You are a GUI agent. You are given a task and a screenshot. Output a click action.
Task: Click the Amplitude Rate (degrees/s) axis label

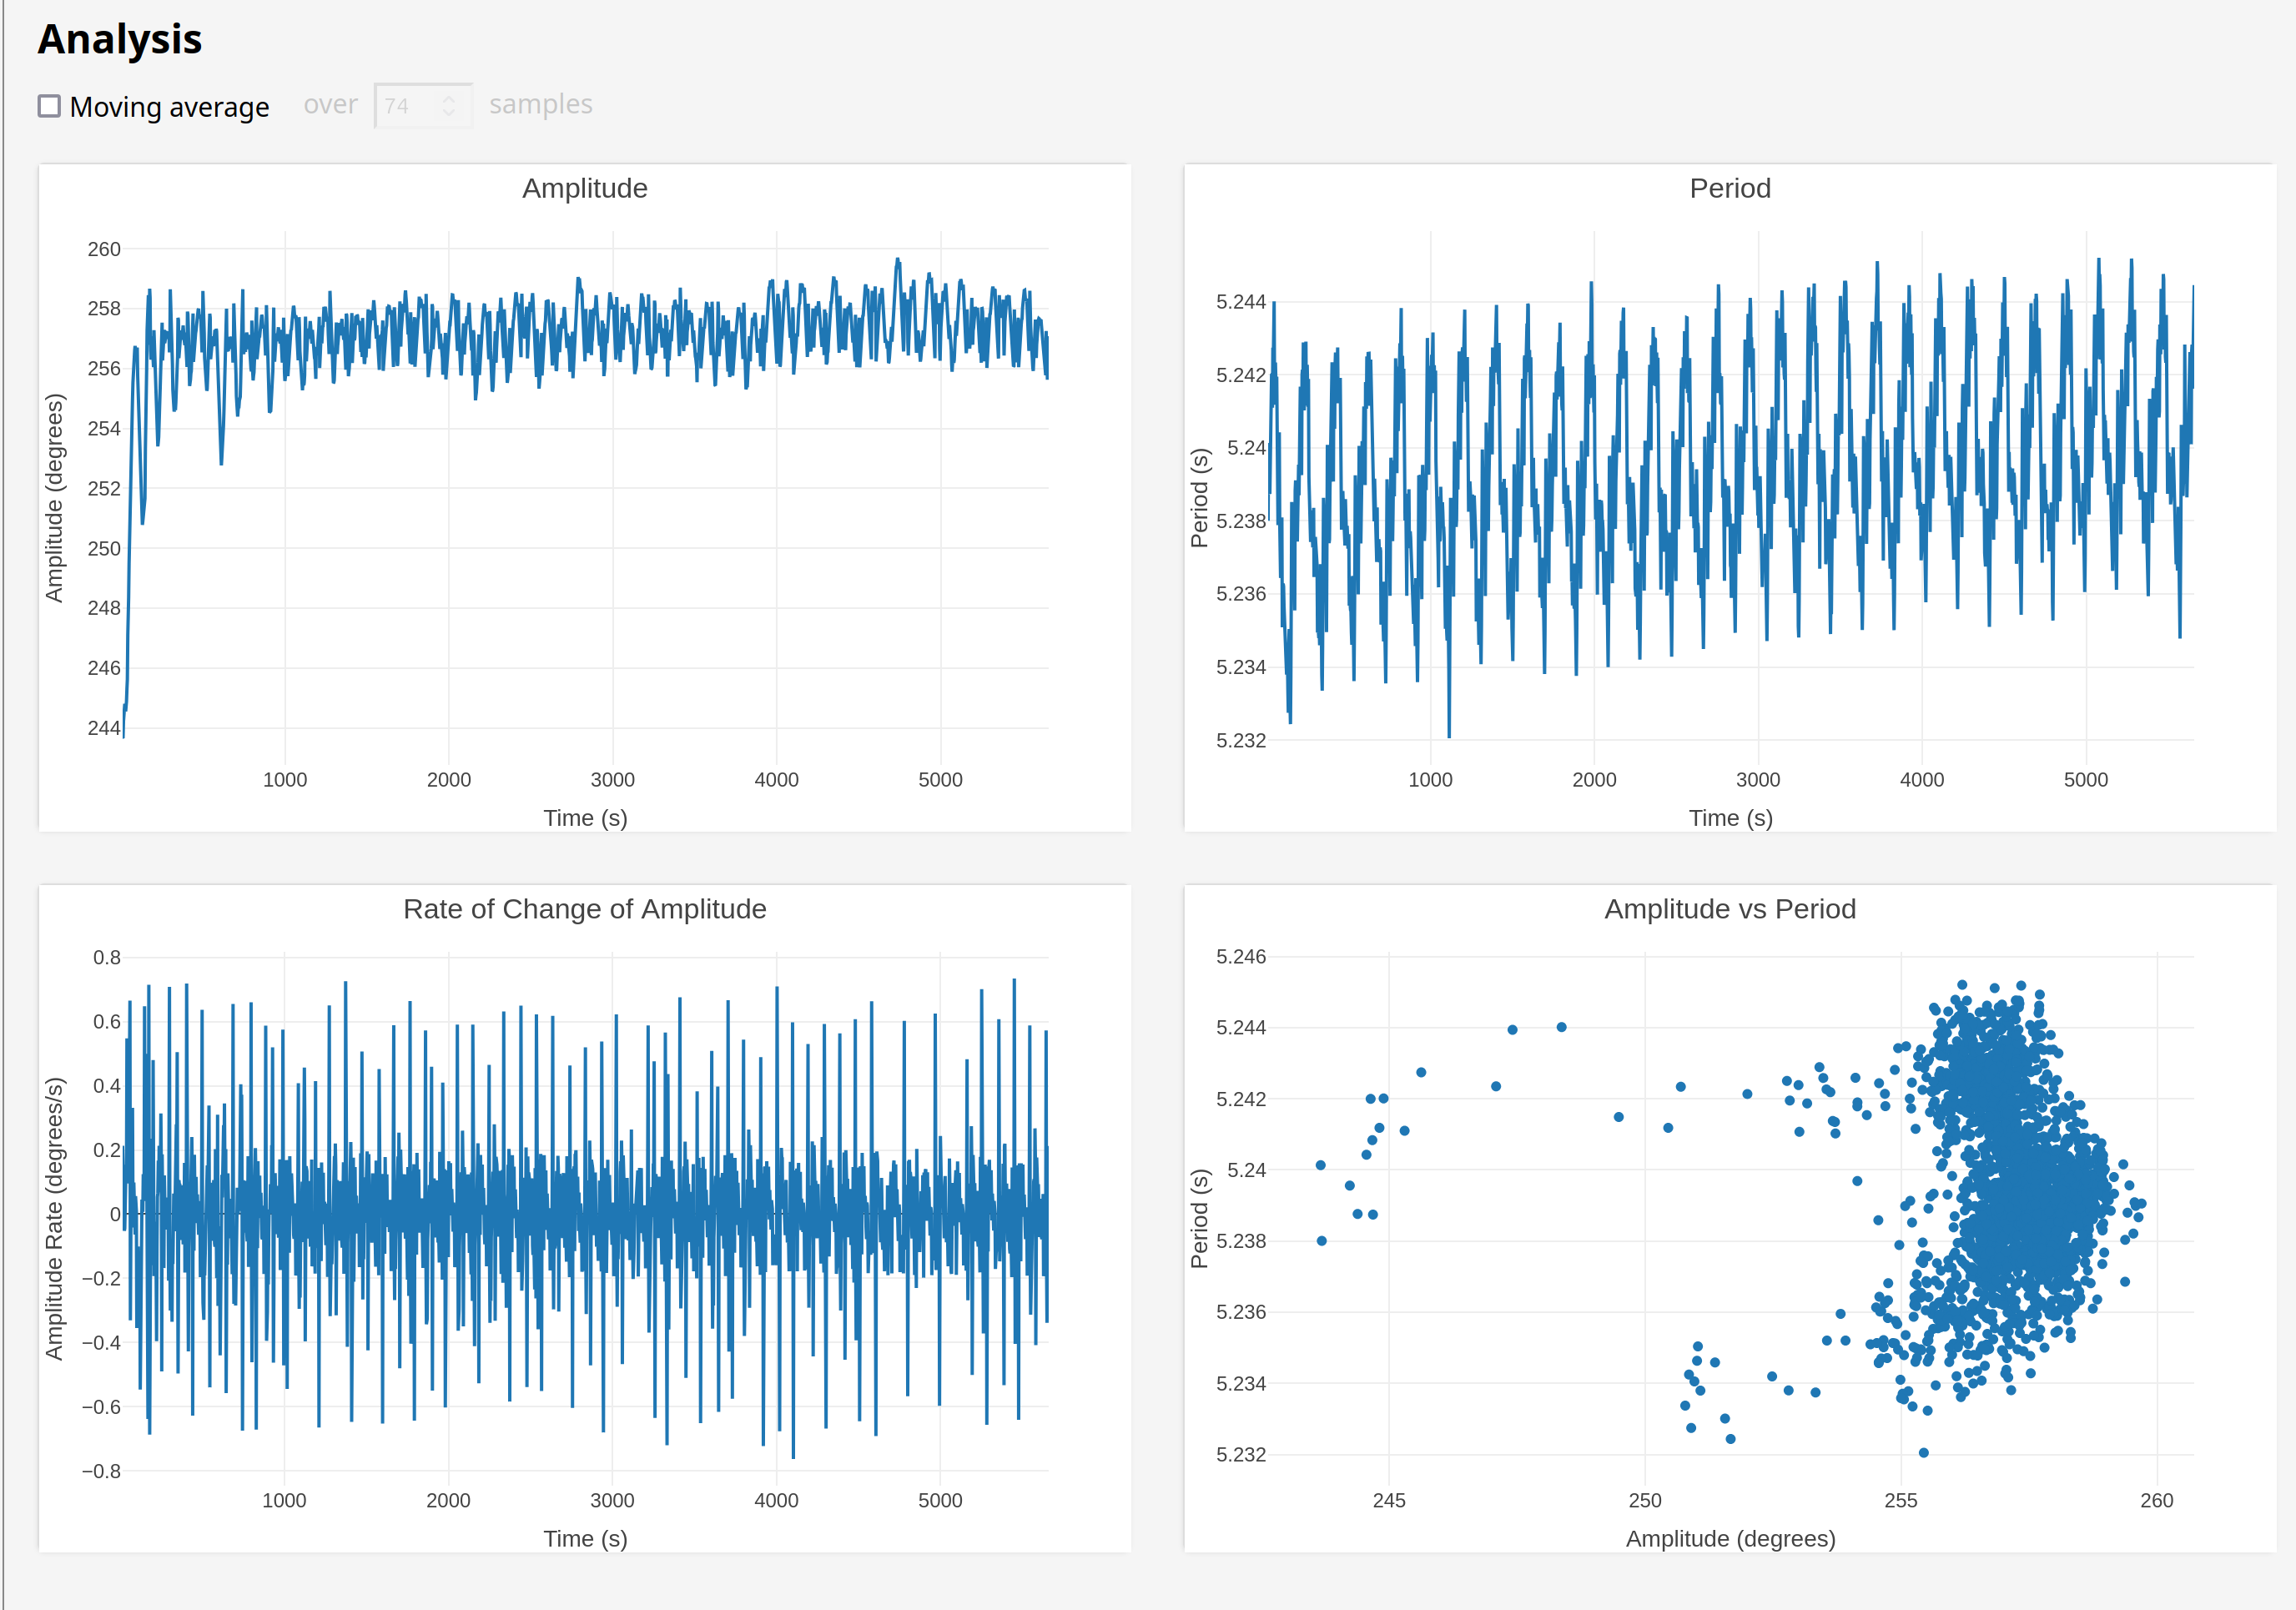[54, 1218]
